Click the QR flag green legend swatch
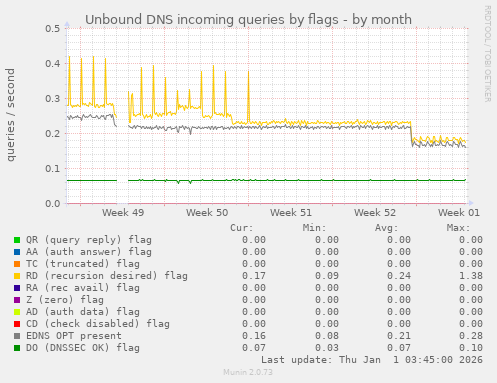This screenshot has height=383, width=497. 17,240
